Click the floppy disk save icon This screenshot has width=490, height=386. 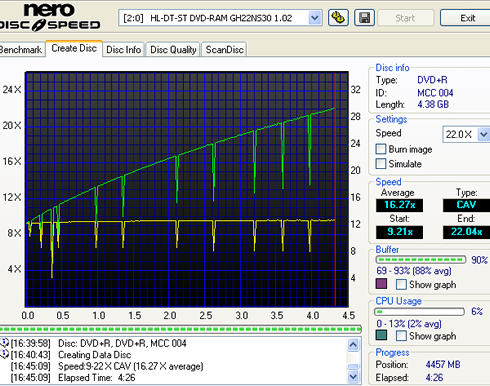click(364, 18)
